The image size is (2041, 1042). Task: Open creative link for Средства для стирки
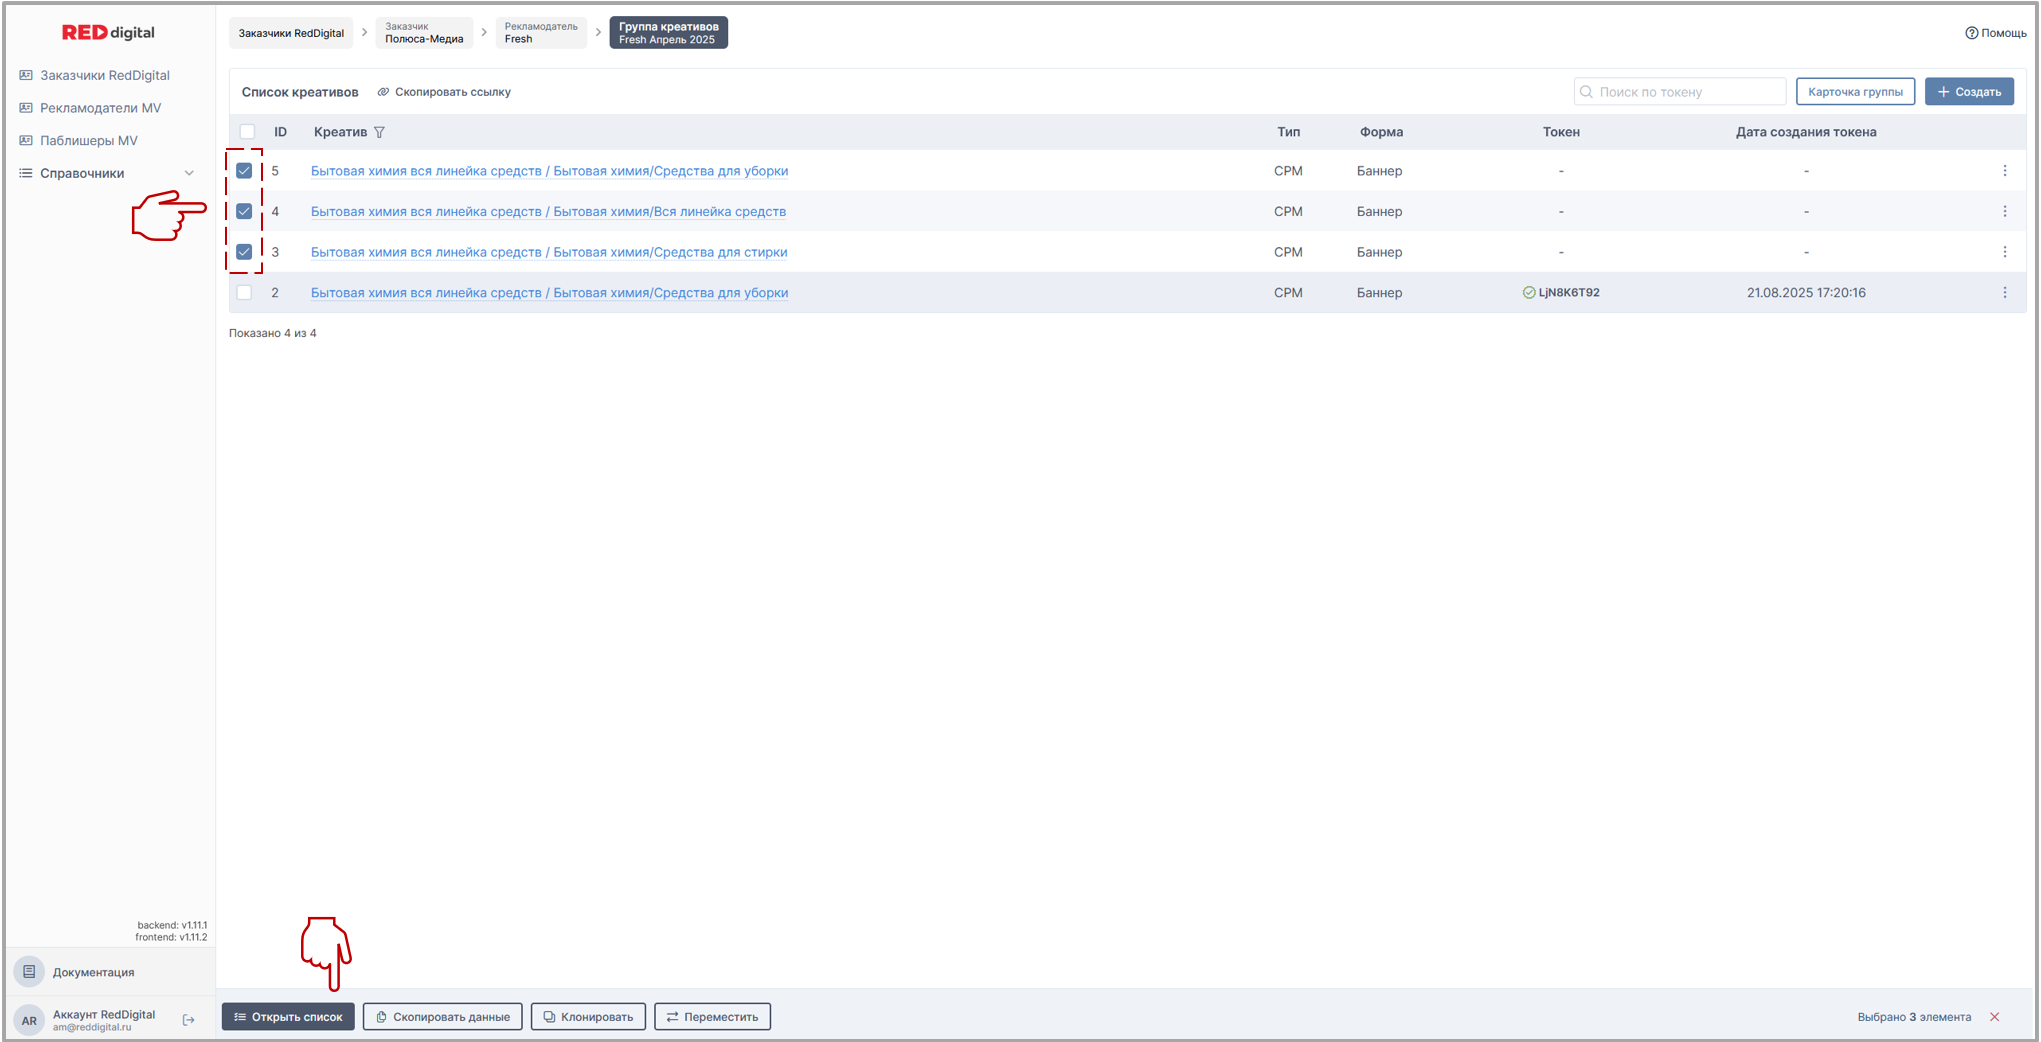tap(549, 252)
